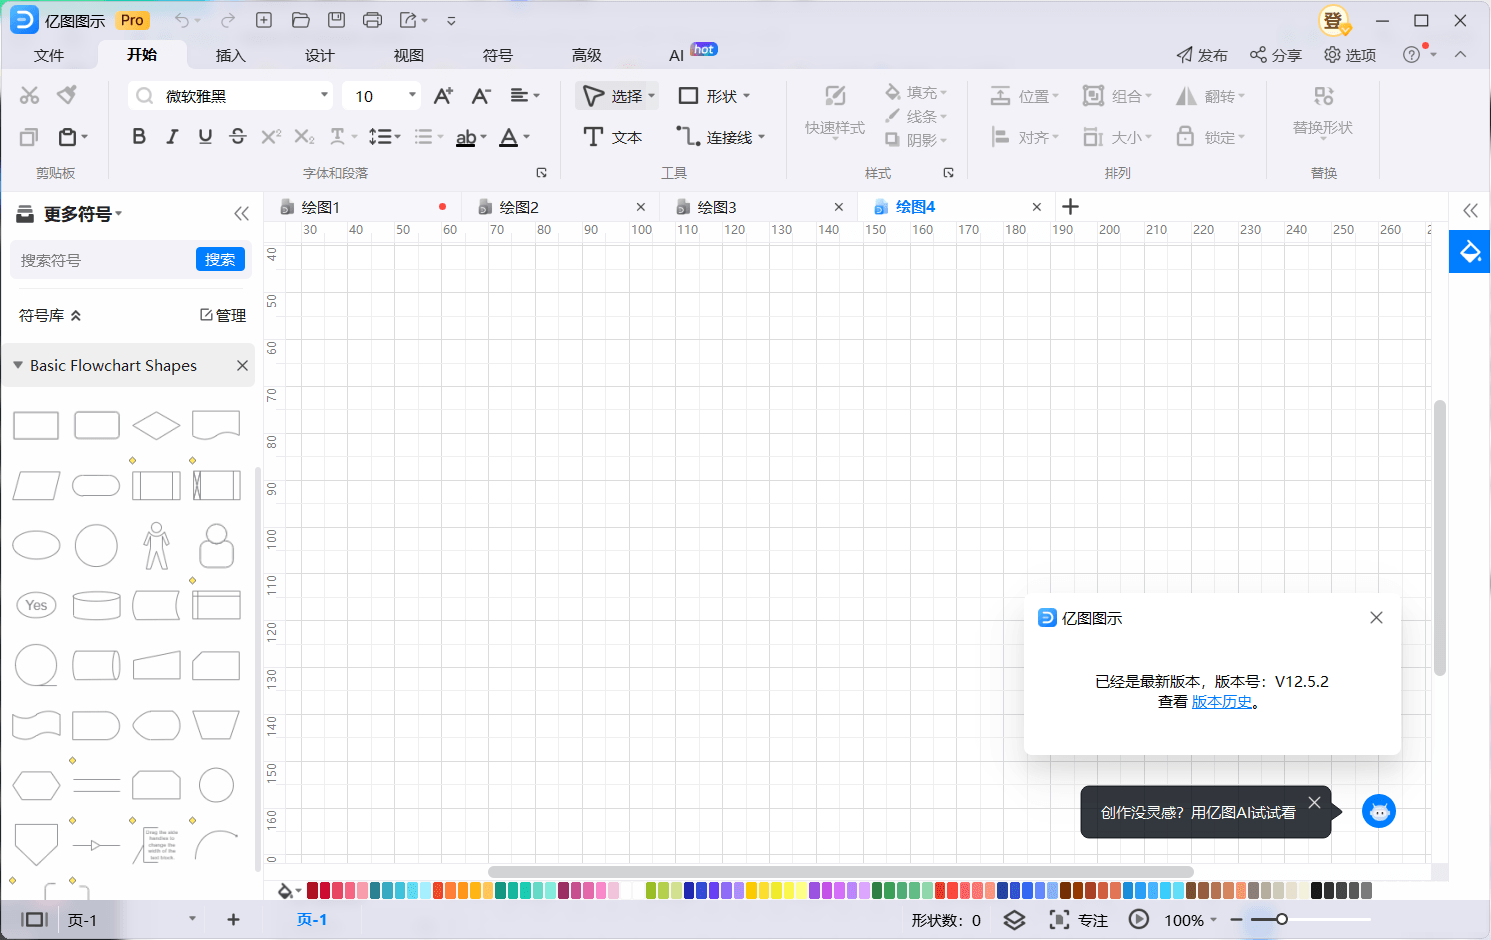Image resolution: width=1491 pixels, height=940 pixels.
Task: Expand the 形状 shape dropdown
Action: [x=746, y=96]
